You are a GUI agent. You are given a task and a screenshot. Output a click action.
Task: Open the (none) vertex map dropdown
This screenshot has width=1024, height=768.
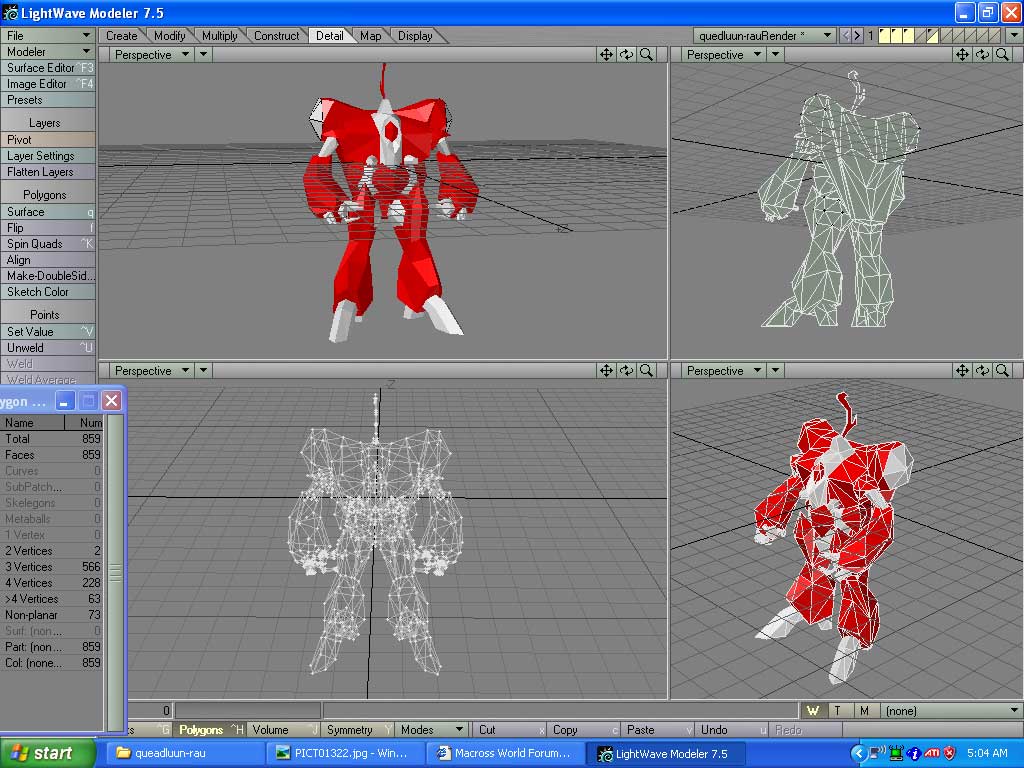(951, 711)
